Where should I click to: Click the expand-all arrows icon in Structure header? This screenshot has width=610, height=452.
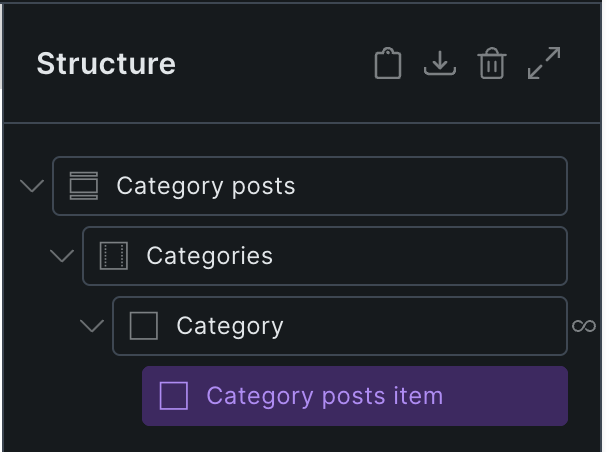[544, 63]
